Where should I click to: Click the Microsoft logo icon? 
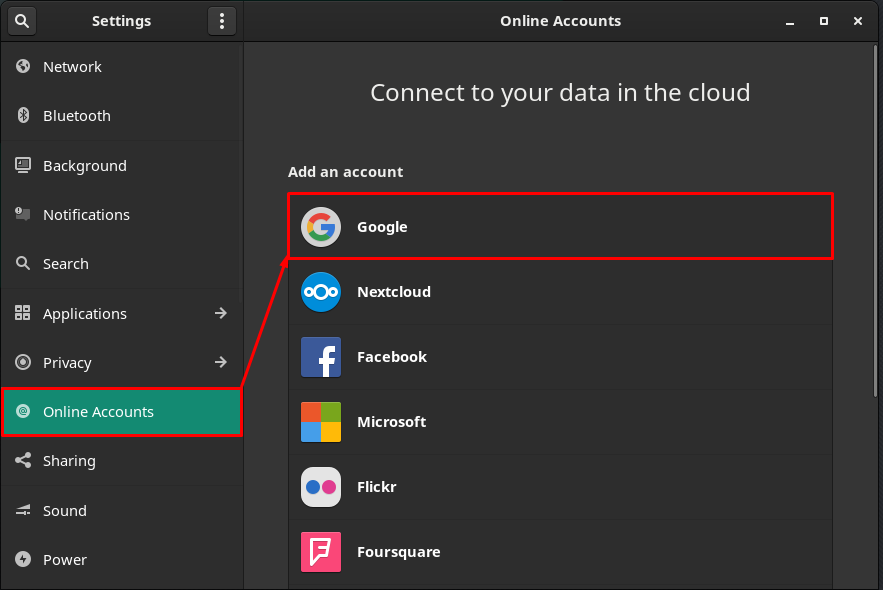[x=321, y=422]
